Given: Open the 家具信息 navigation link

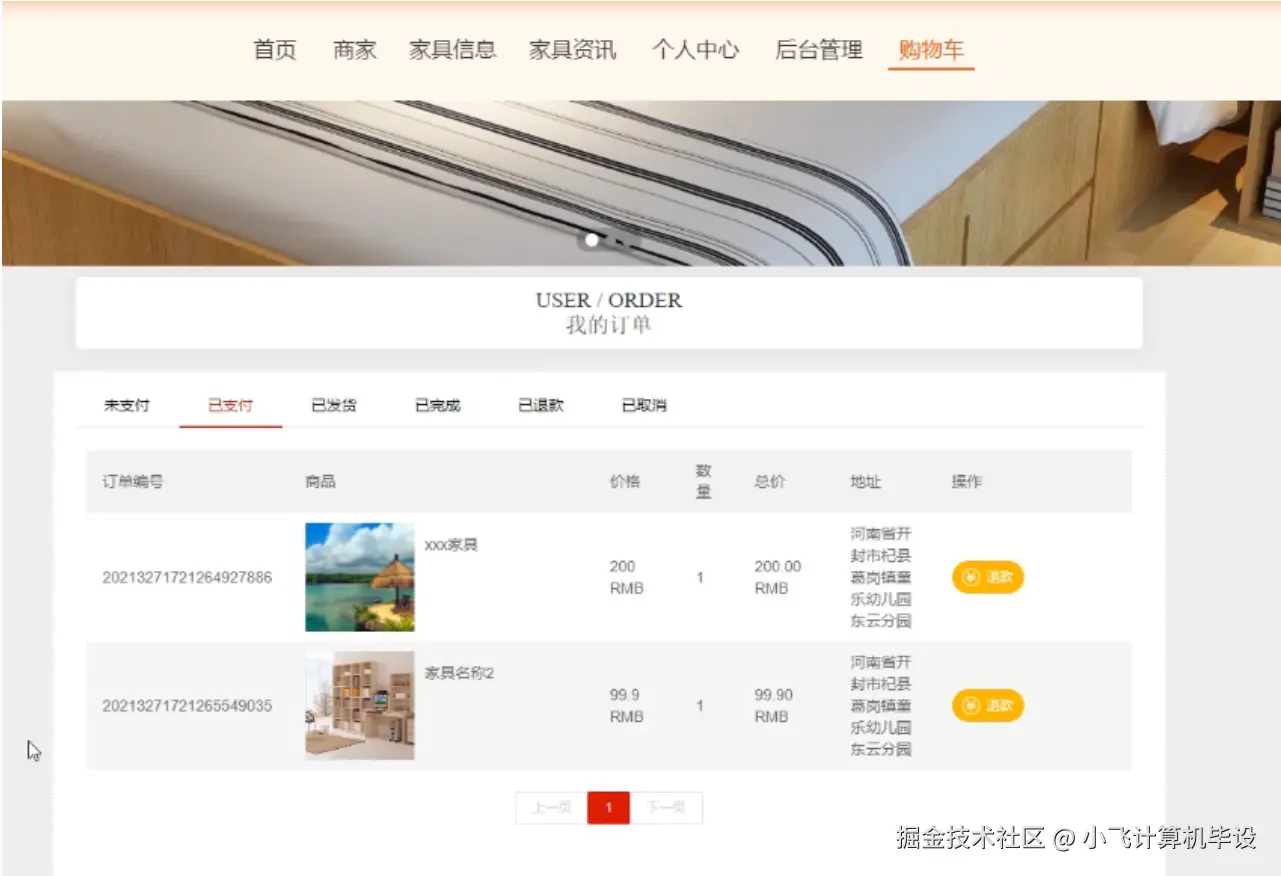Looking at the screenshot, I should coord(453,50).
